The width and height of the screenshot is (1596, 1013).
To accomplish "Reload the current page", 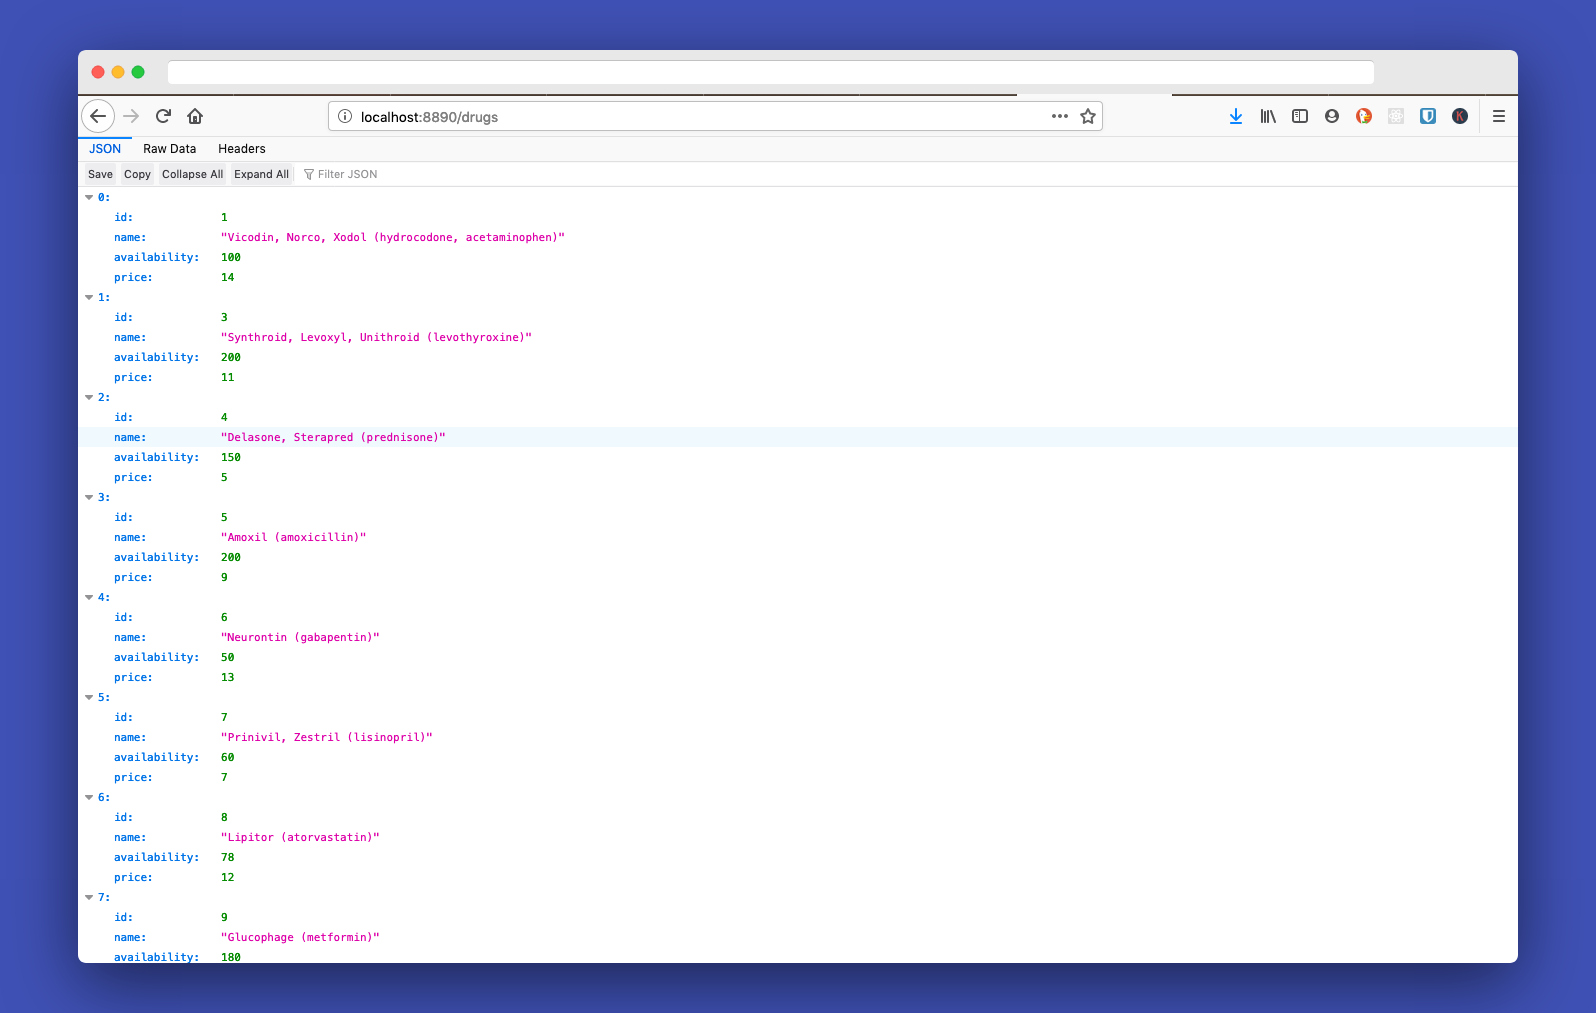I will tap(164, 116).
